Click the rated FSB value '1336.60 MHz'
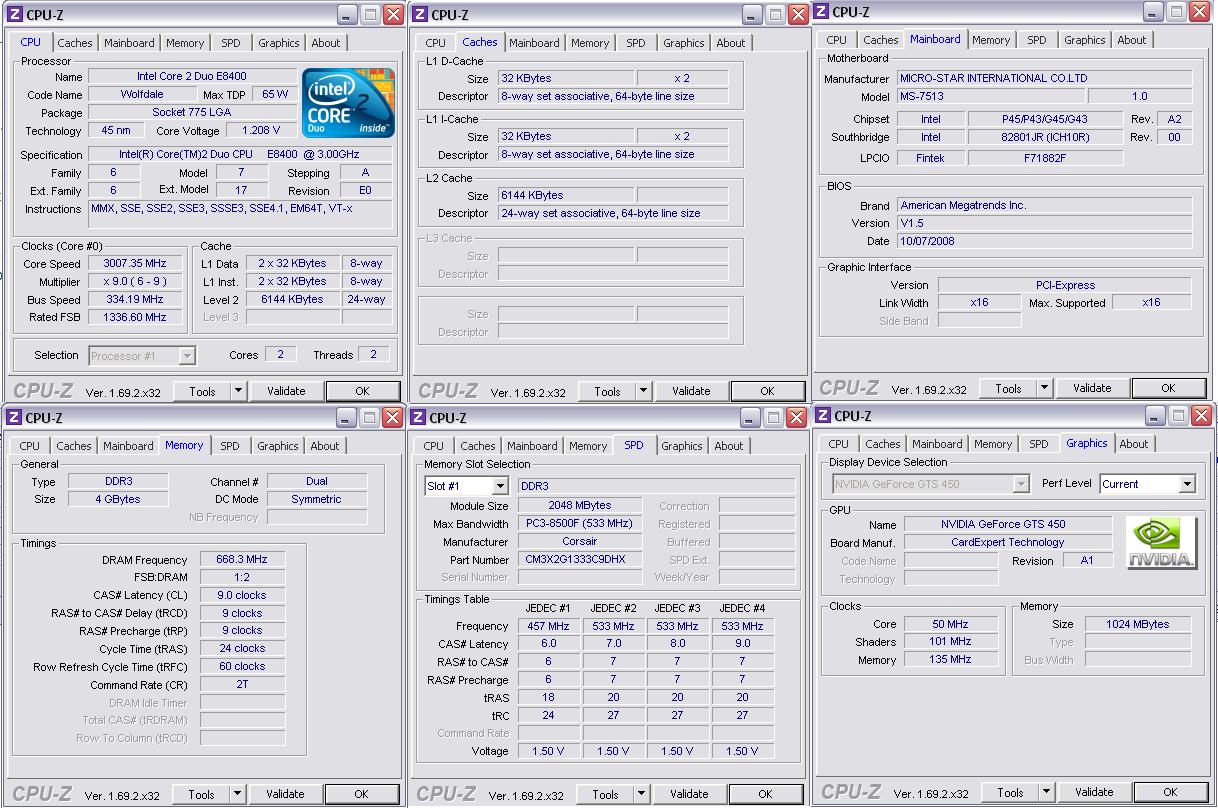This screenshot has width=1218, height=808. 135,318
